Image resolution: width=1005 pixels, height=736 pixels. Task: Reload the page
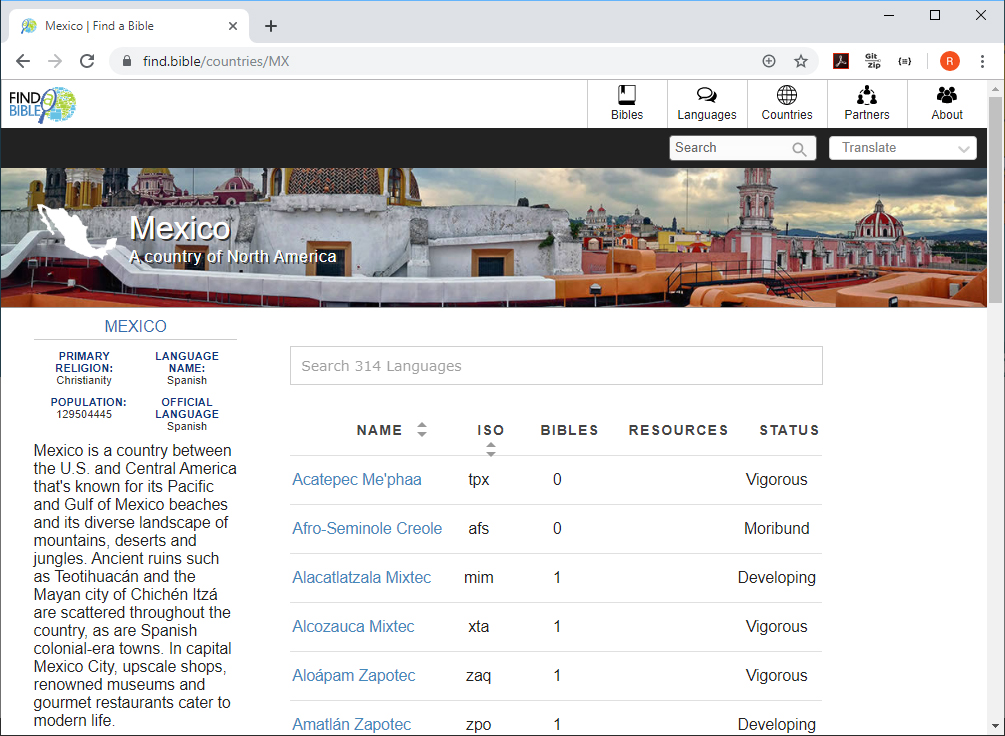tap(87, 61)
